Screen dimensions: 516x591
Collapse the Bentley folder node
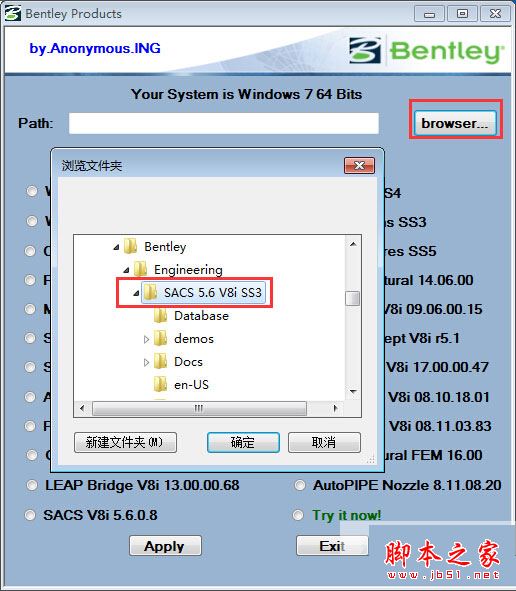click(x=116, y=247)
